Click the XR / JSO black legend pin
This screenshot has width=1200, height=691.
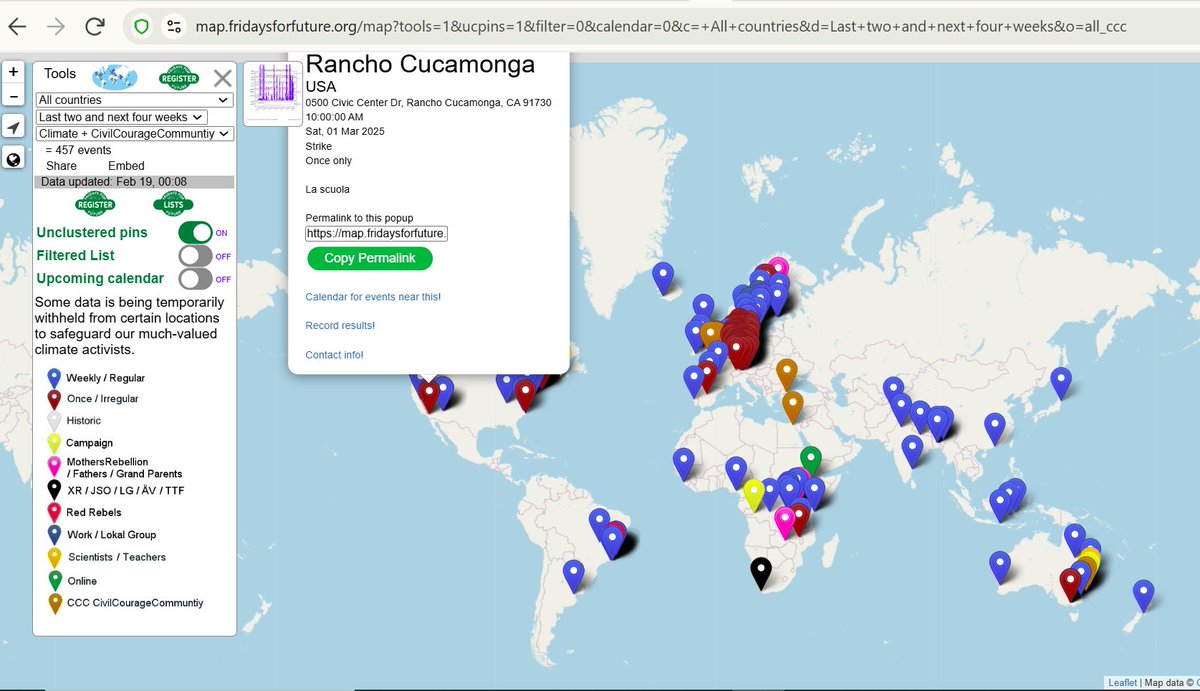tap(54, 489)
